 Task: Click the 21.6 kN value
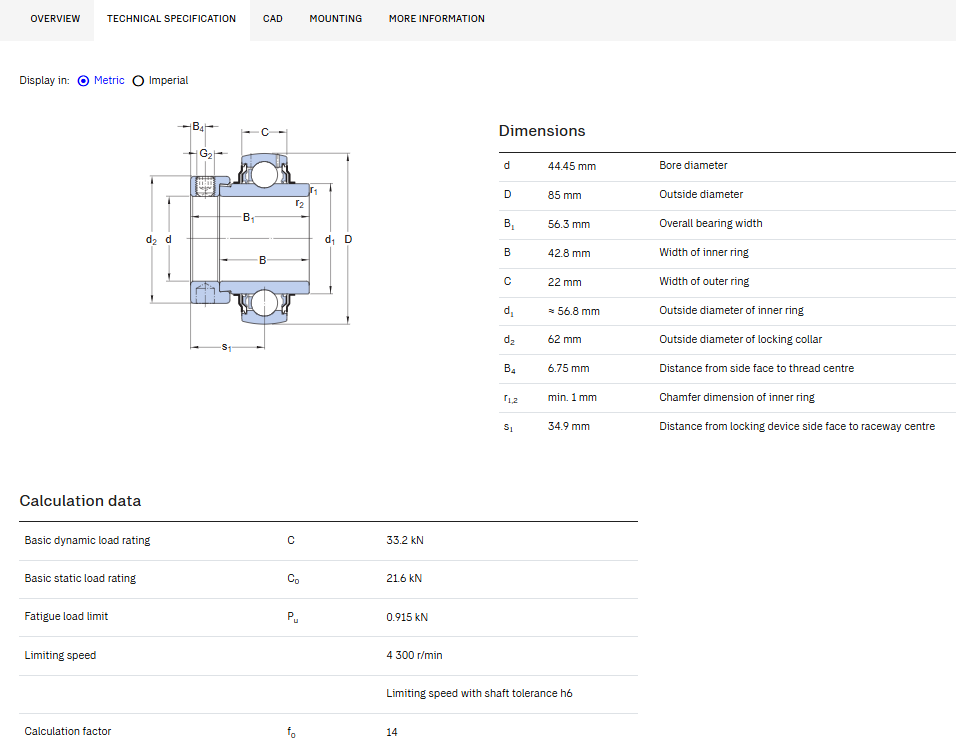coord(404,578)
